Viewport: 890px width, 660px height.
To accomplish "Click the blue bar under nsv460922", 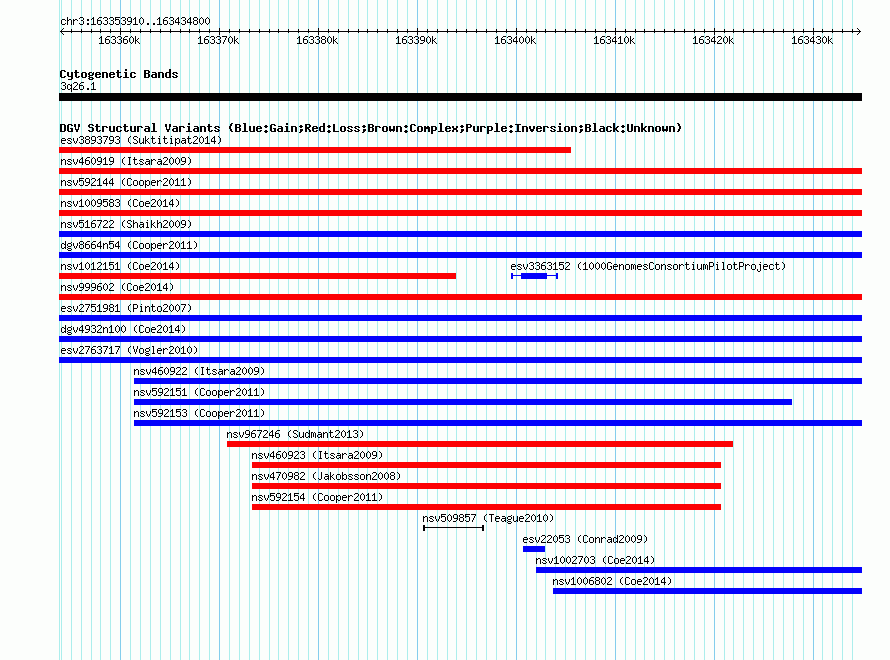I will coord(498,381).
